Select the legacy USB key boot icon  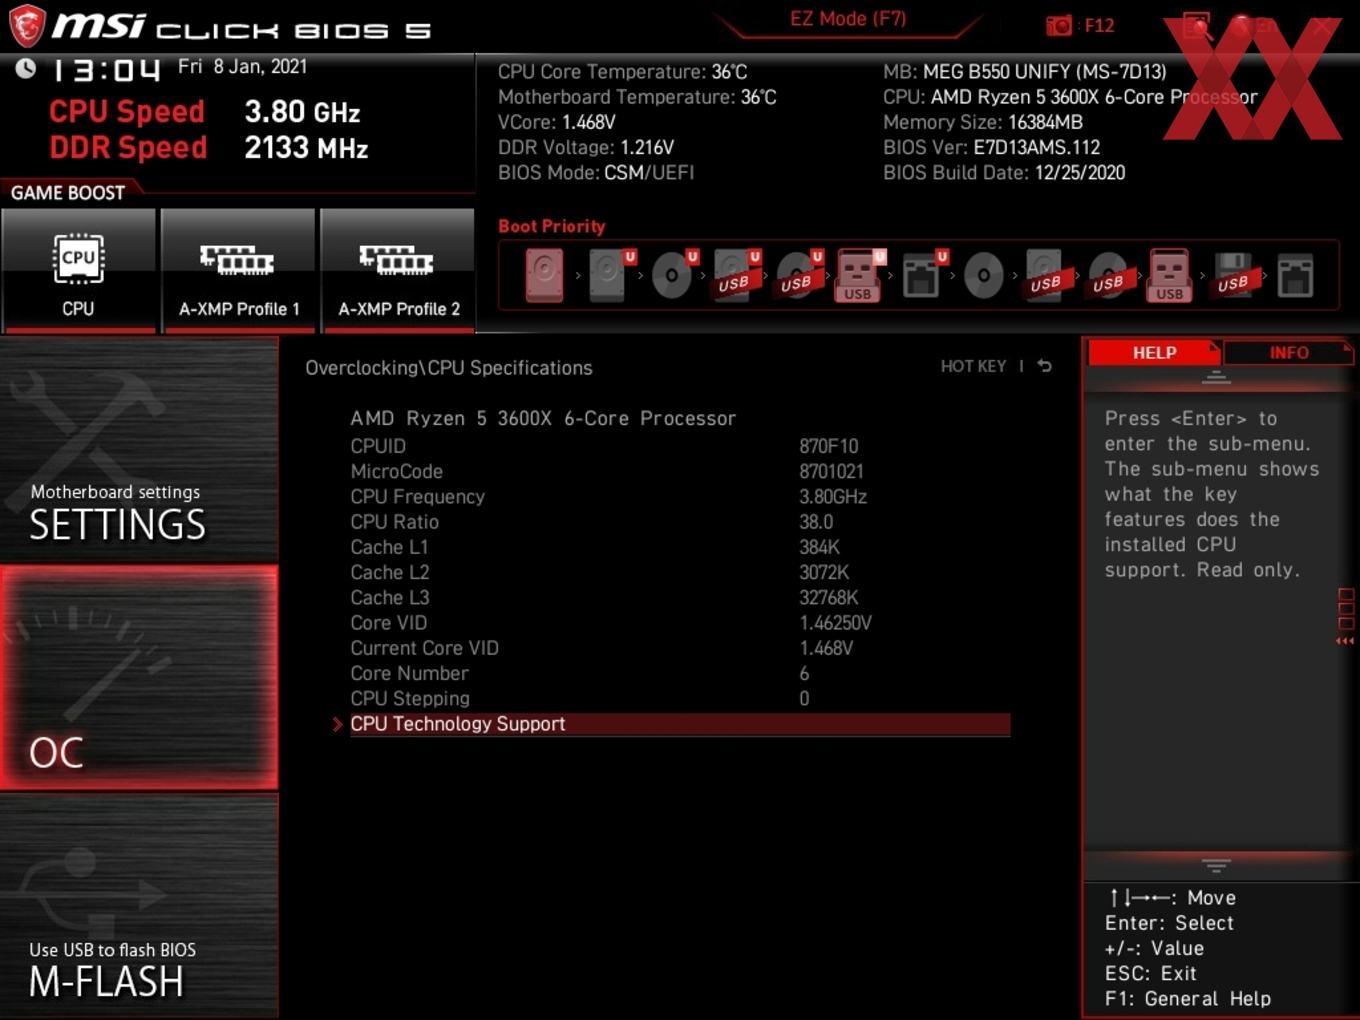[x=1170, y=275]
